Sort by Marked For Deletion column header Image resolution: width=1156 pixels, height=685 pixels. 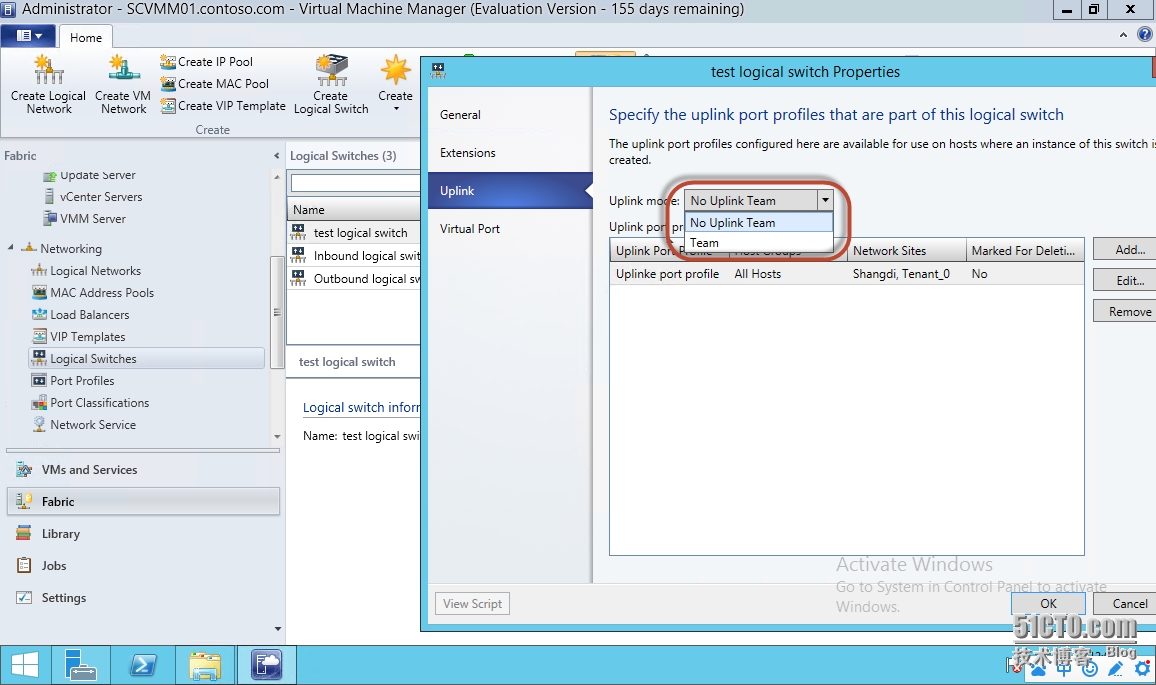coord(1025,251)
